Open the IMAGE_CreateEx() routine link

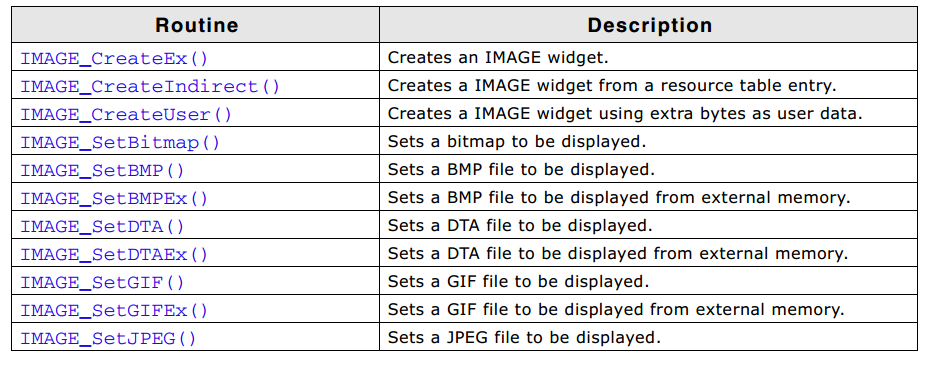point(114,59)
